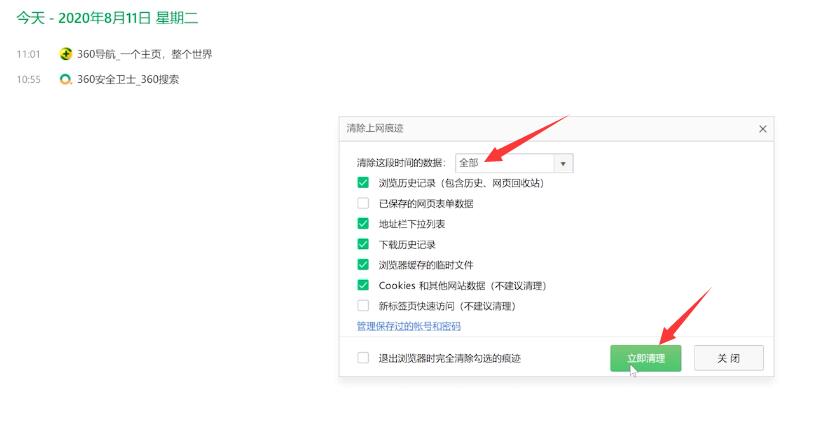Check 已保存的网页表单数据 checkbox
This screenshot has height=432, width=821.
363,203
